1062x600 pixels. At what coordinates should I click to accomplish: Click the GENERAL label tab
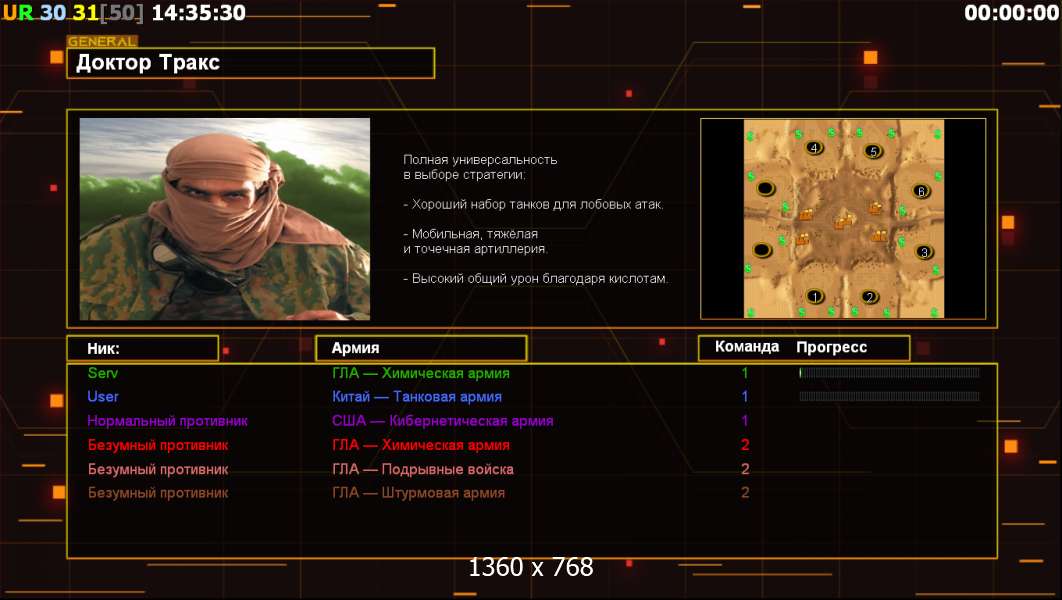pyautogui.click(x=102, y=41)
